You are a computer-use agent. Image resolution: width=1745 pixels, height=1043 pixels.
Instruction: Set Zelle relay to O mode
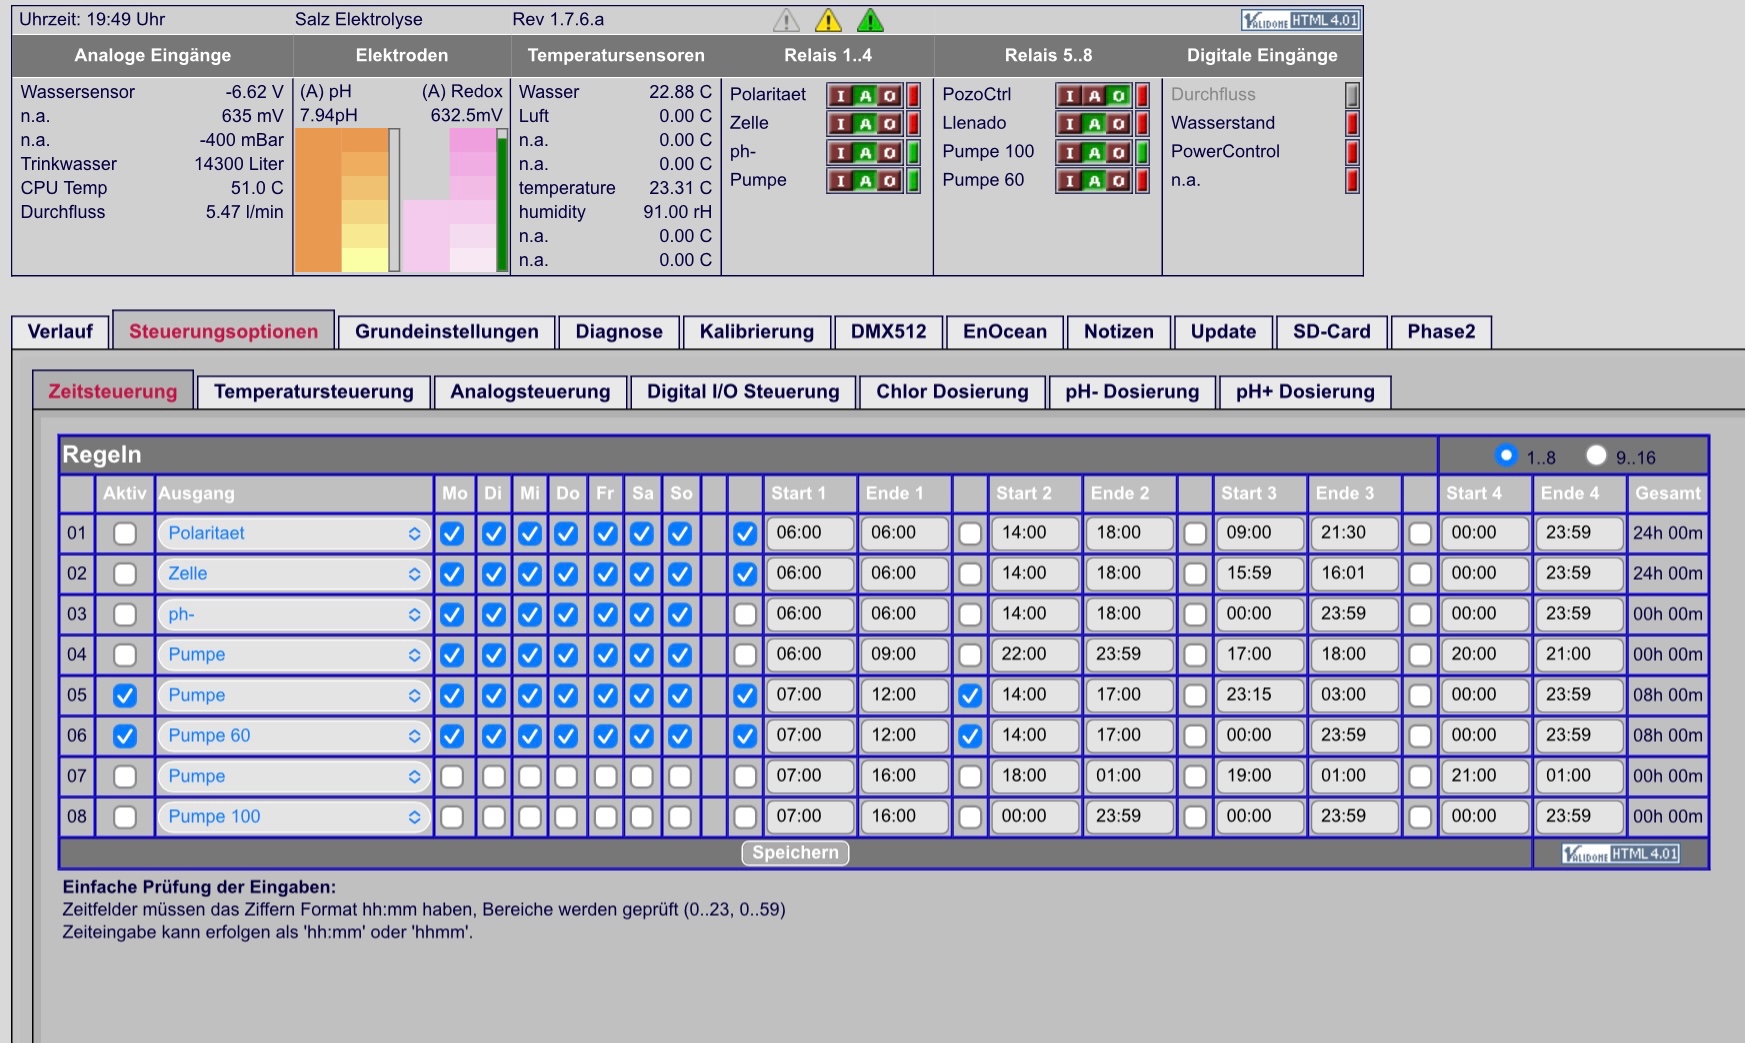890,124
